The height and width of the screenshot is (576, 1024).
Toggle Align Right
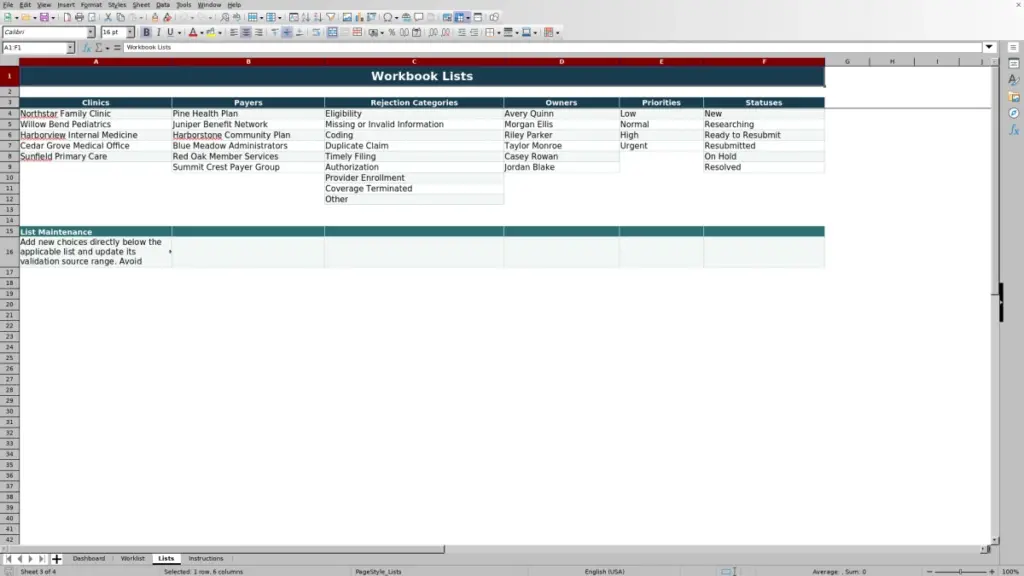coord(259,33)
